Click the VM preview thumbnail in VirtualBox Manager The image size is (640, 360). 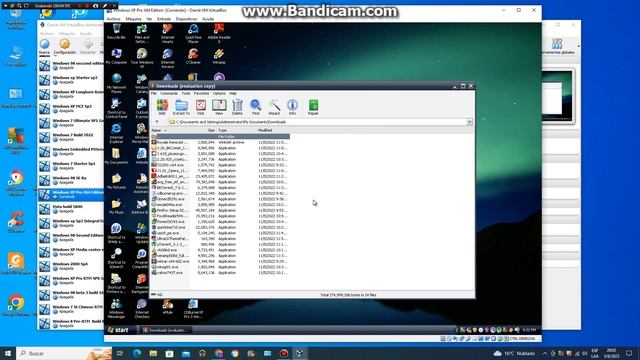click(x=558, y=97)
